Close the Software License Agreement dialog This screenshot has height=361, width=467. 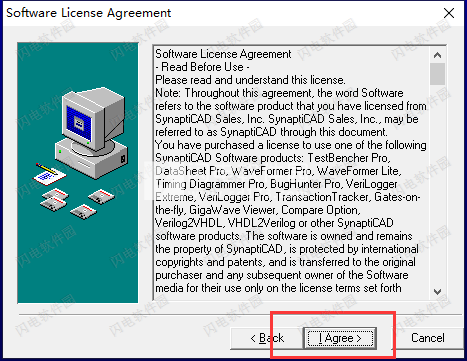click(x=449, y=13)
